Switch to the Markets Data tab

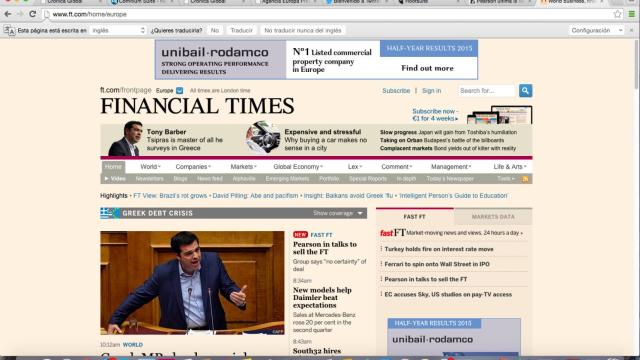point(493,217)
